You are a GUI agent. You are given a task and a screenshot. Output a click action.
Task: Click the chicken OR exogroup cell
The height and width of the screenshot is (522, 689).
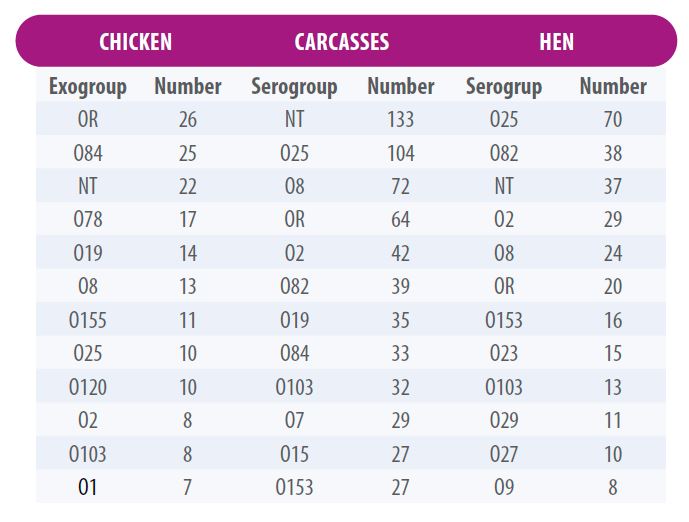pos(88,120)
